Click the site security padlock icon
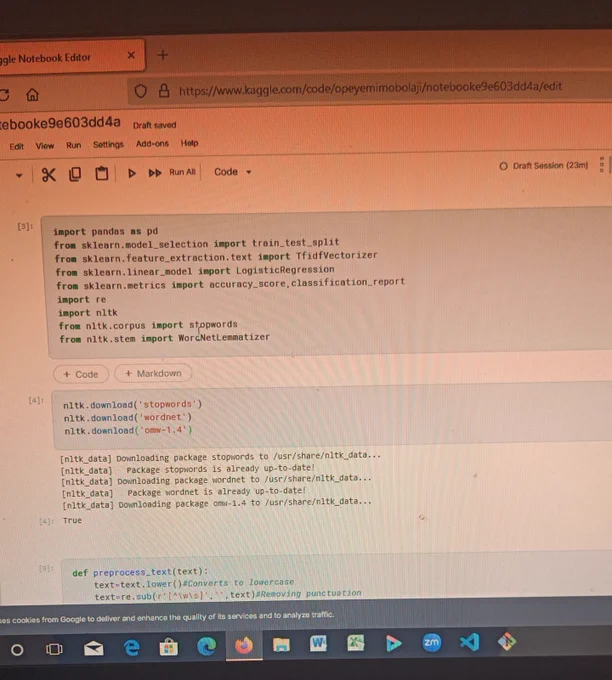The image size is (612, 680). coord(164,91)
